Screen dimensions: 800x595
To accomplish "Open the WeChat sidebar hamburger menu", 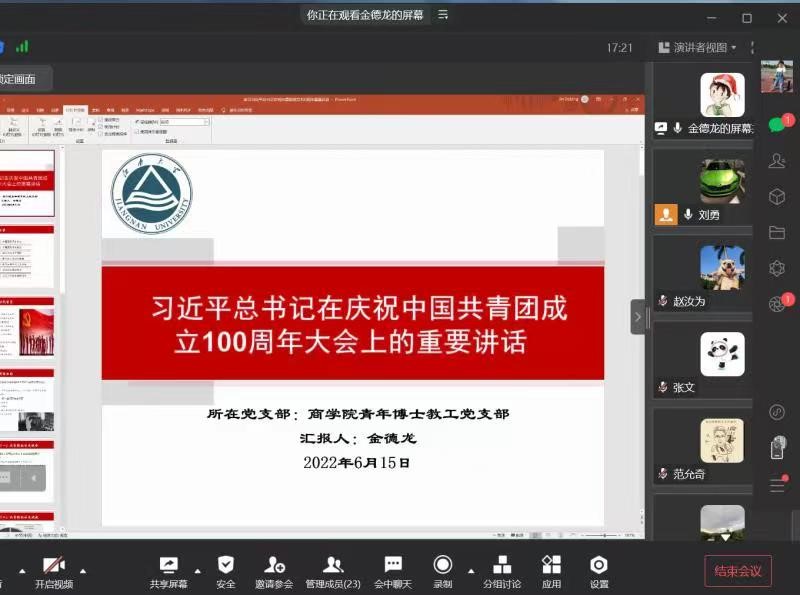I will pyautogui.click(x=777, y=486).
